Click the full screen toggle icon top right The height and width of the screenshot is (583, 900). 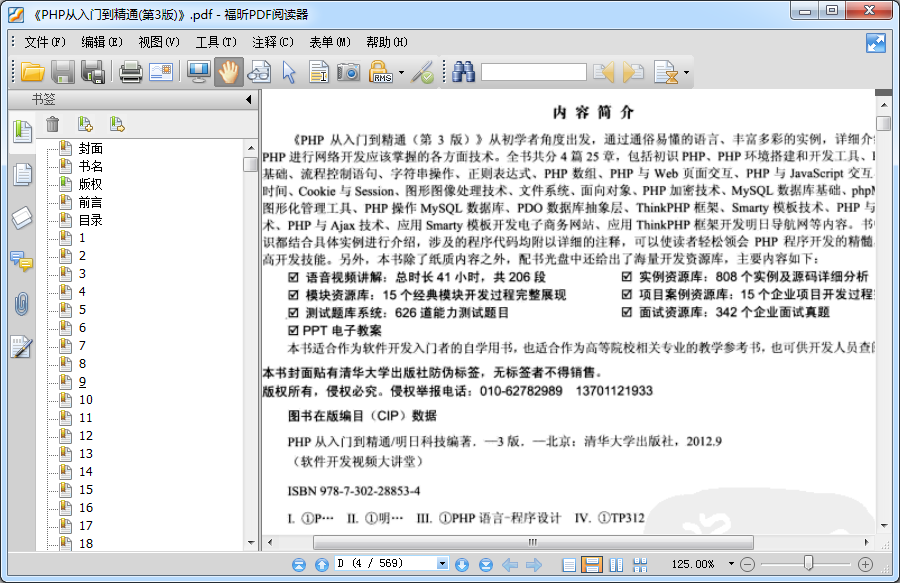coord(876,43)
